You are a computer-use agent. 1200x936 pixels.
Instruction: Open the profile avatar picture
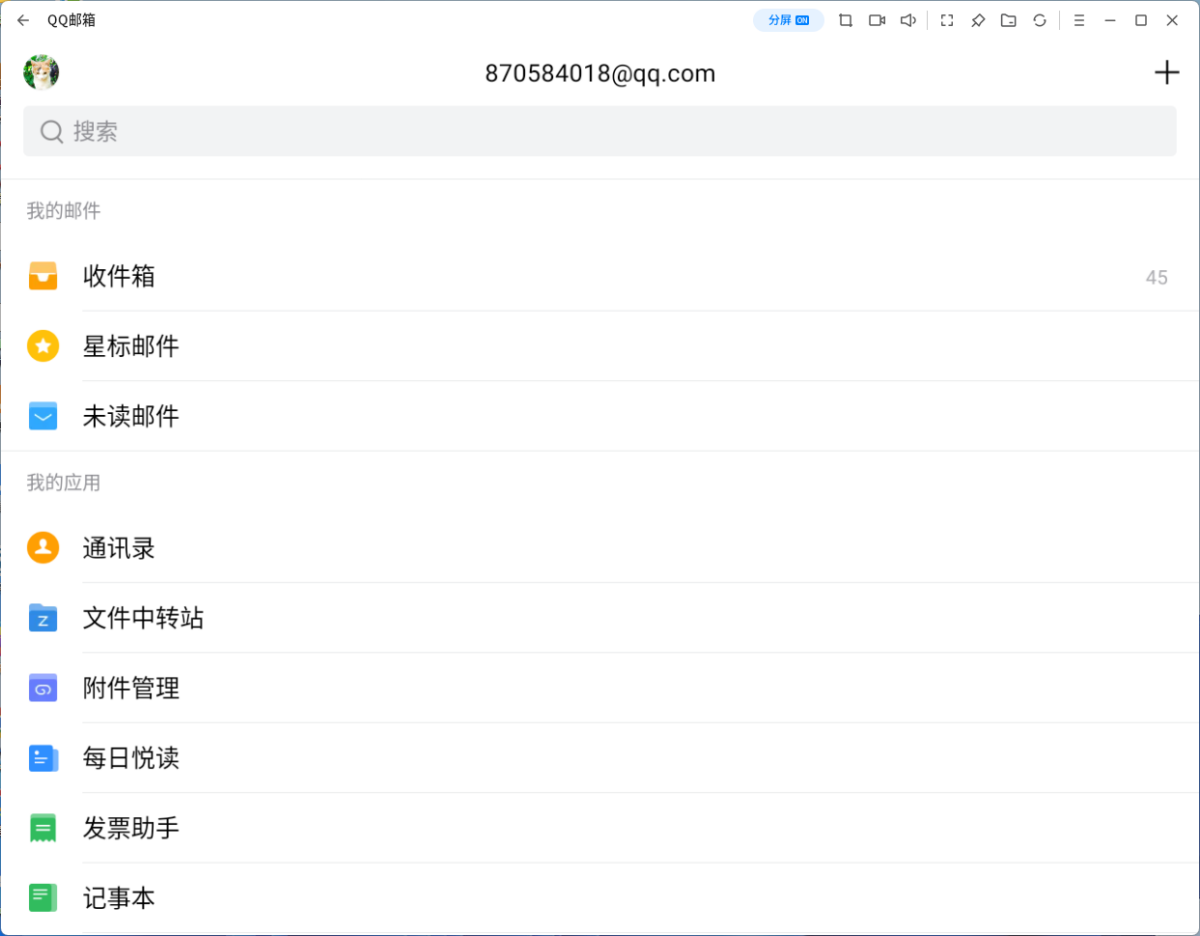point(41,73)
